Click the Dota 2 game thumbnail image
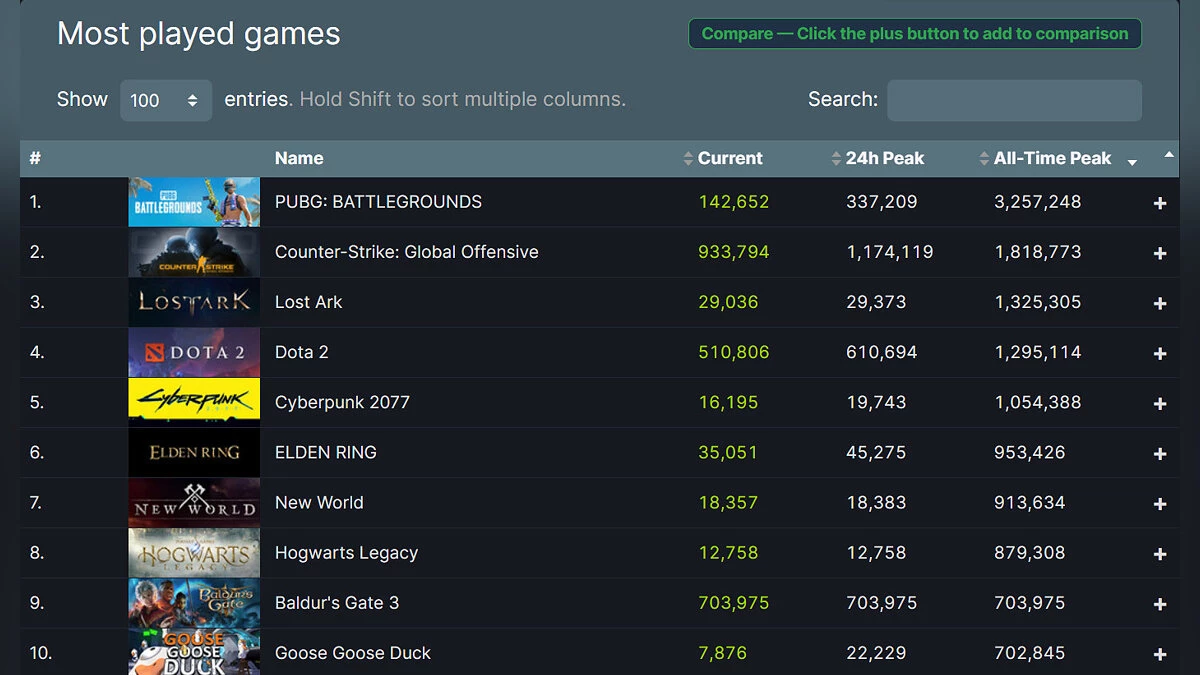This screenshot has height=675, width=1200. [194, 352]
